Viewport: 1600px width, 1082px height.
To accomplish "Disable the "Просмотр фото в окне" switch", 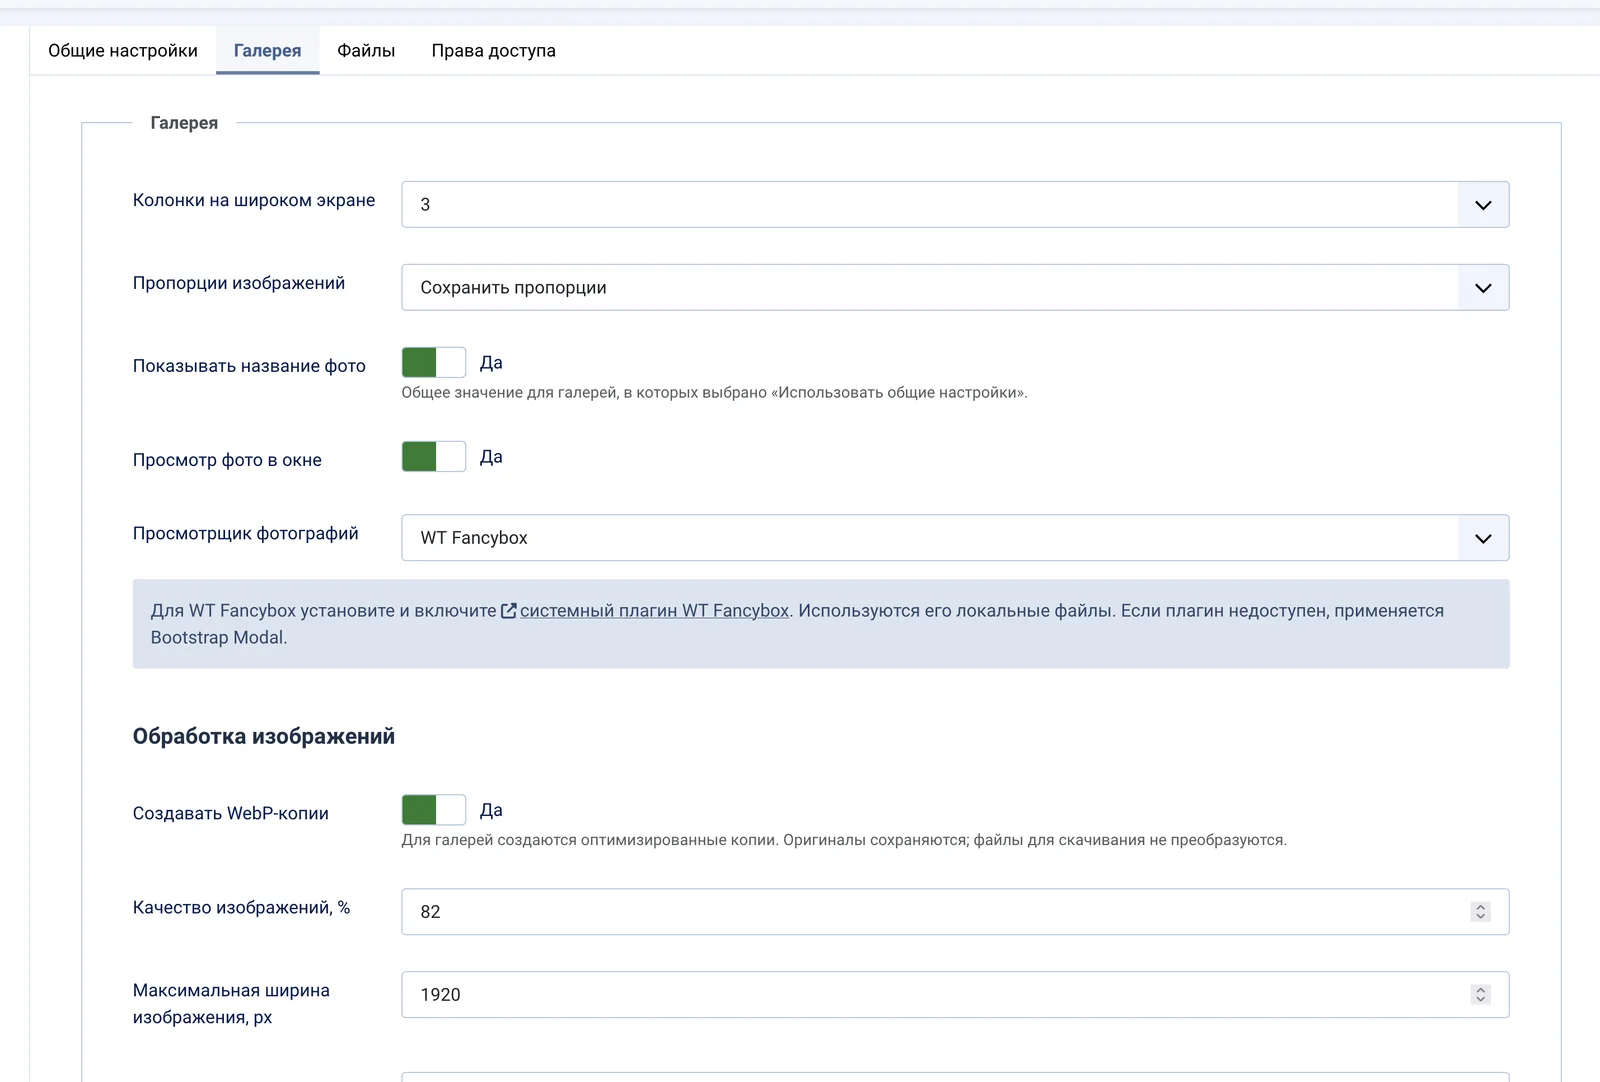I will tap(434, 457).
